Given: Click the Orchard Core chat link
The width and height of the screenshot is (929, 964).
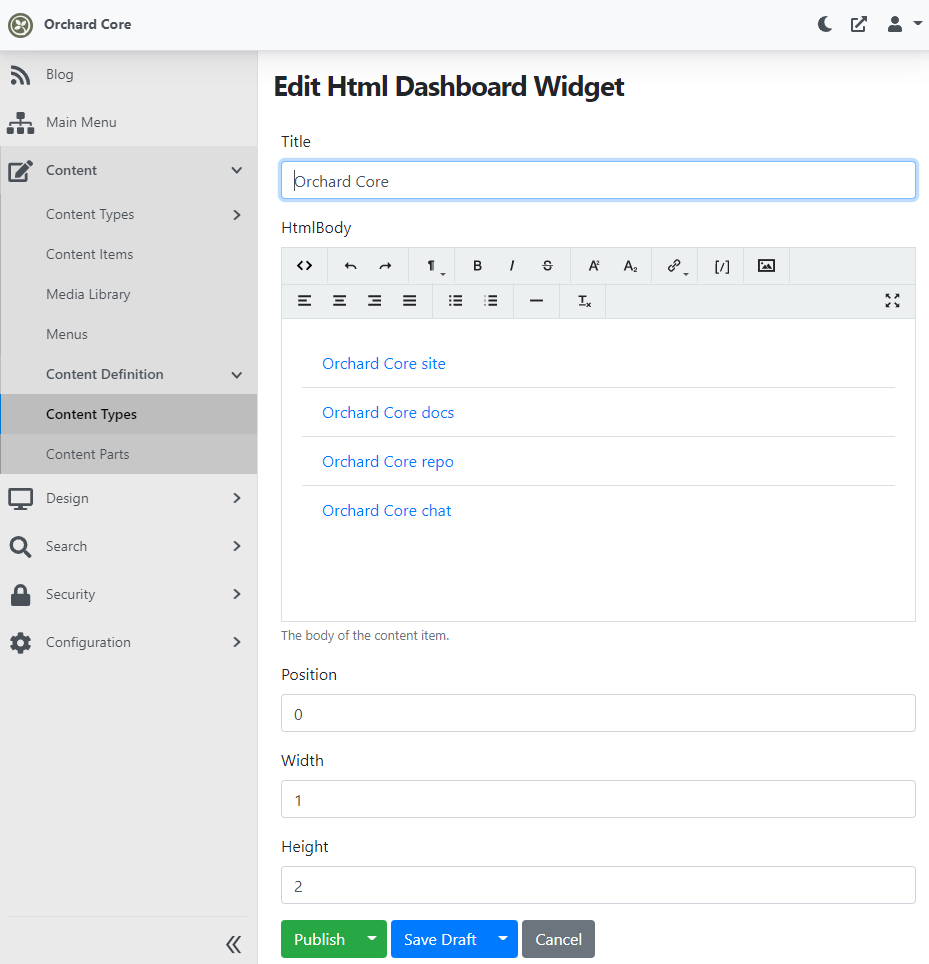Looking at the screenshot, I should pos(387,511).
